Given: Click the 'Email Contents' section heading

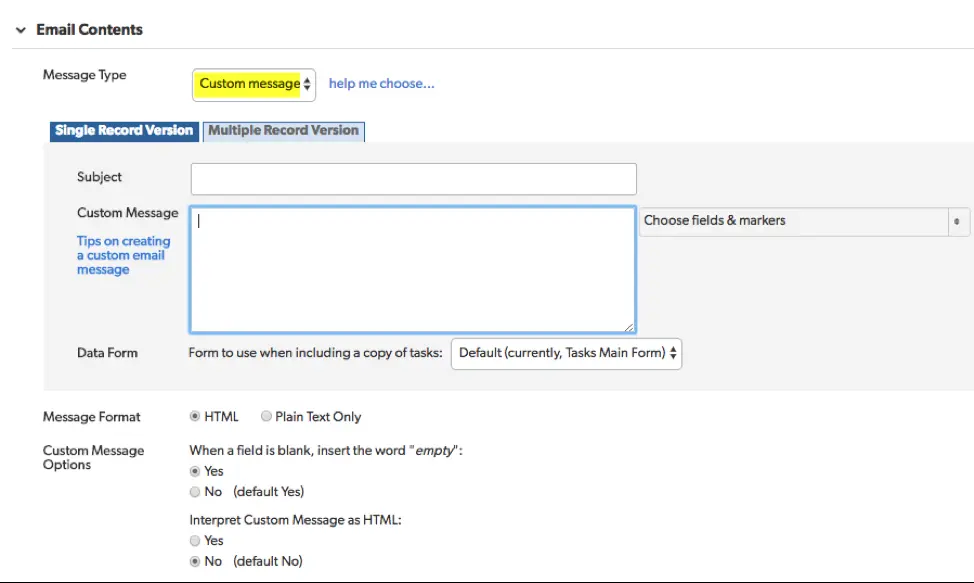Looking at the screenshot, I should 89,30.
